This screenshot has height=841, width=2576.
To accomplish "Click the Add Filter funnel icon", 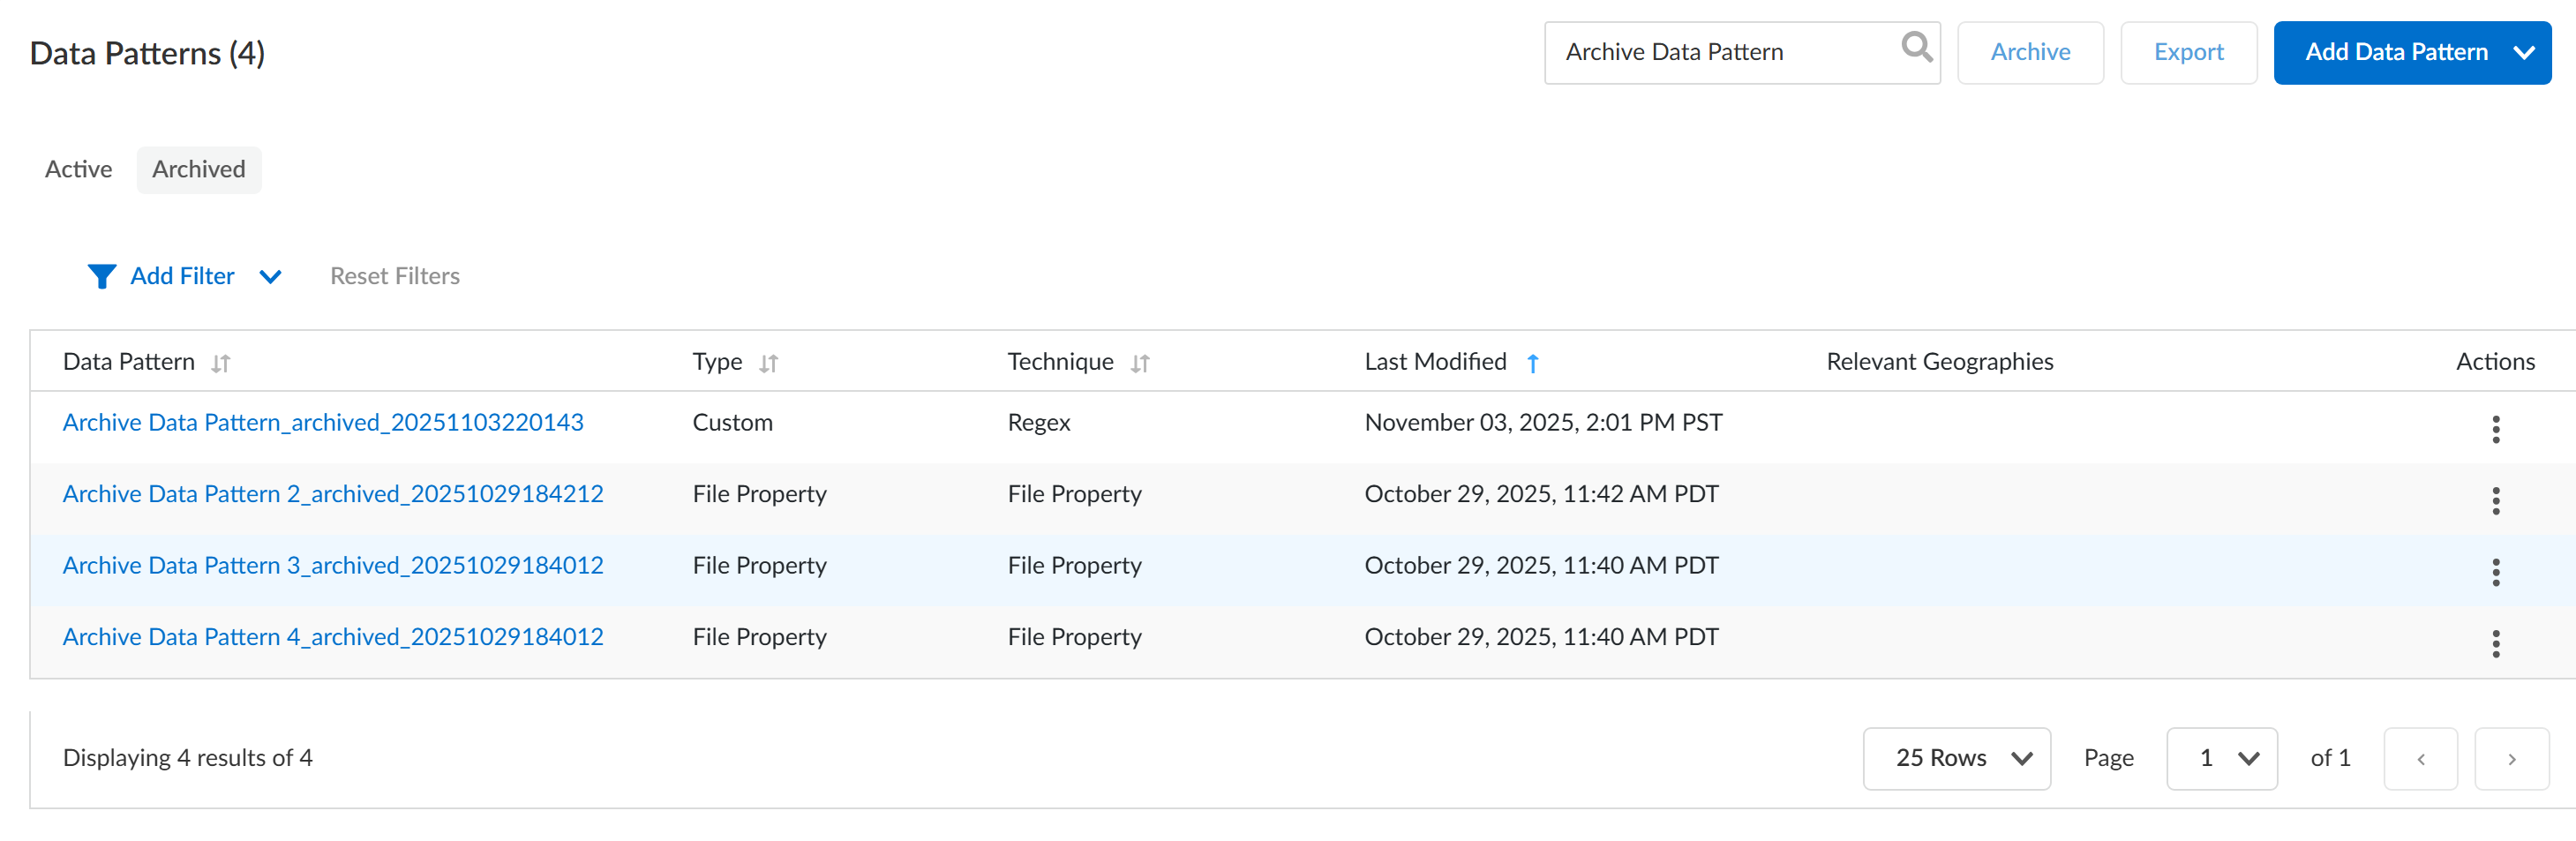I will [x=101, y=276].
